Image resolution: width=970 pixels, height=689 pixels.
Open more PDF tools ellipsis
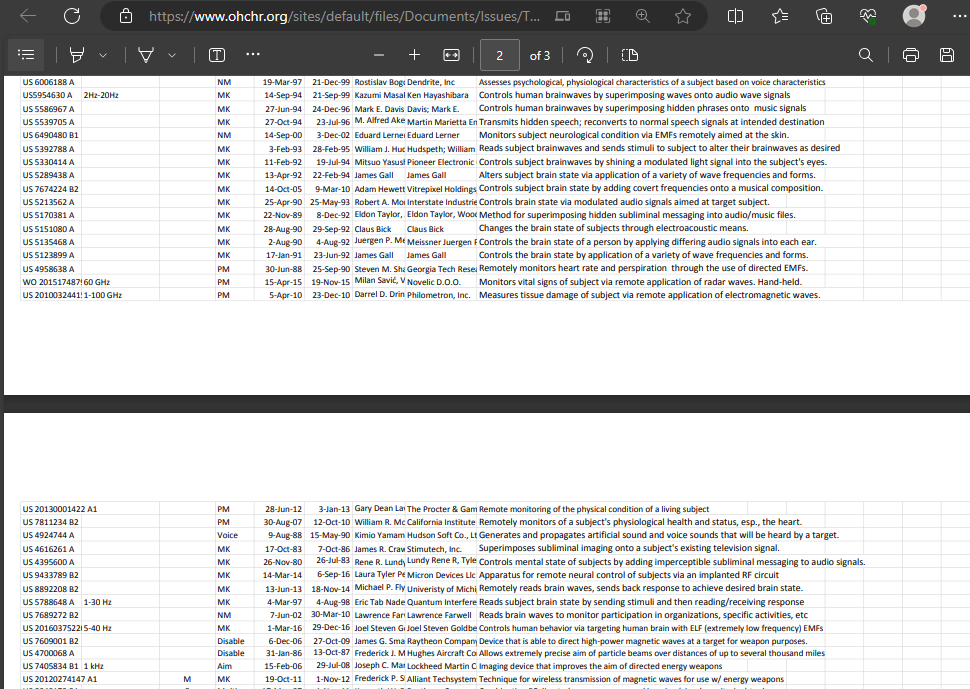pos(253,54)
